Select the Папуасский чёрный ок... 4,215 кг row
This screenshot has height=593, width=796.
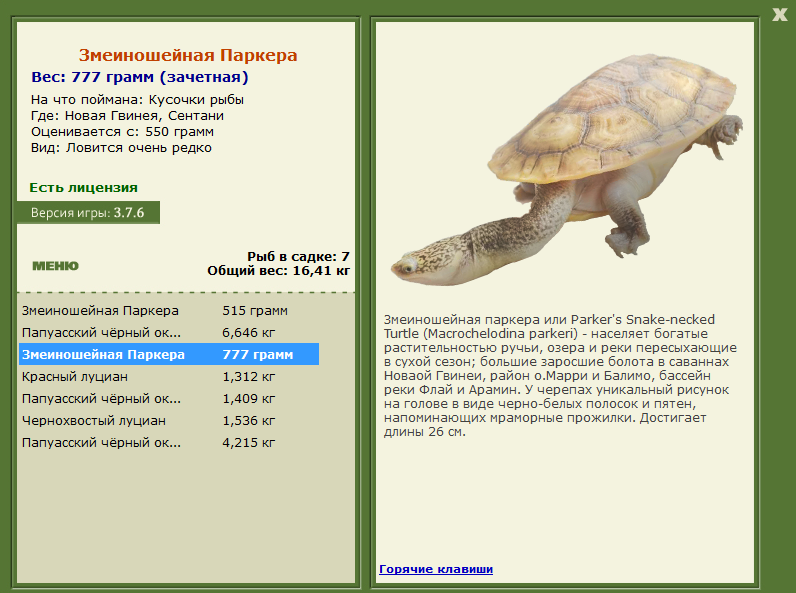click(169, 443)
